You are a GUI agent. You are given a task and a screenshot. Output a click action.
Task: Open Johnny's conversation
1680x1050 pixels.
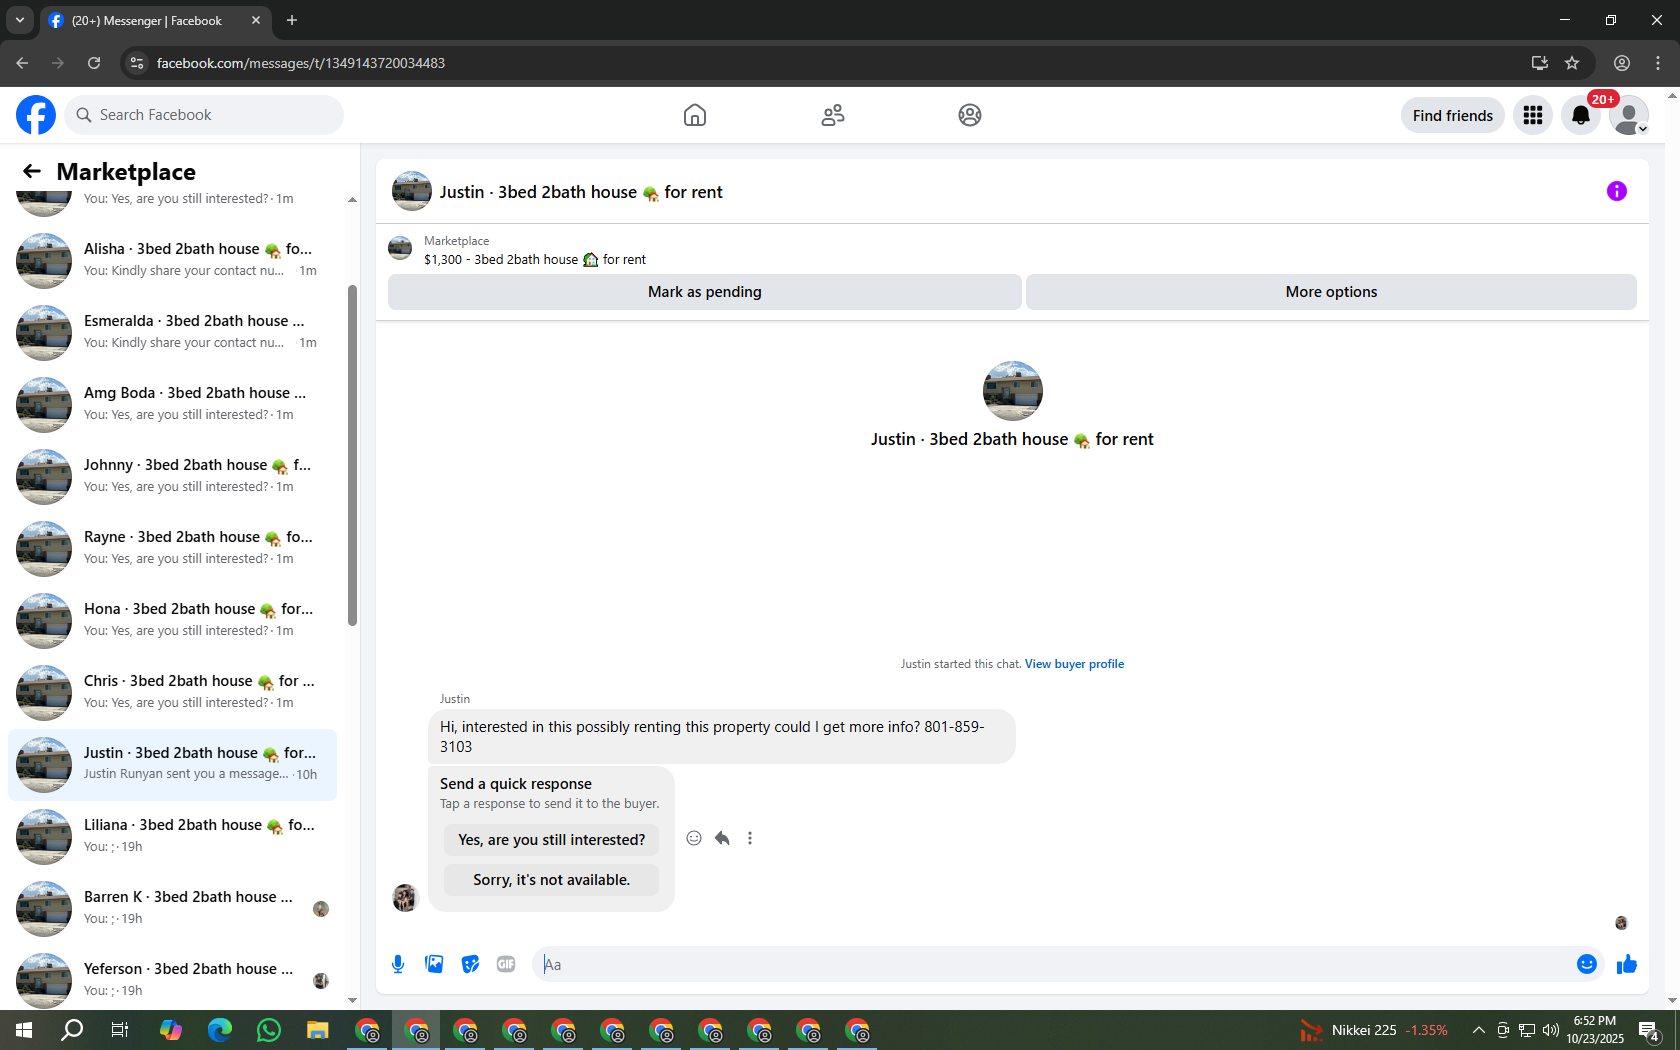[172, 476]
